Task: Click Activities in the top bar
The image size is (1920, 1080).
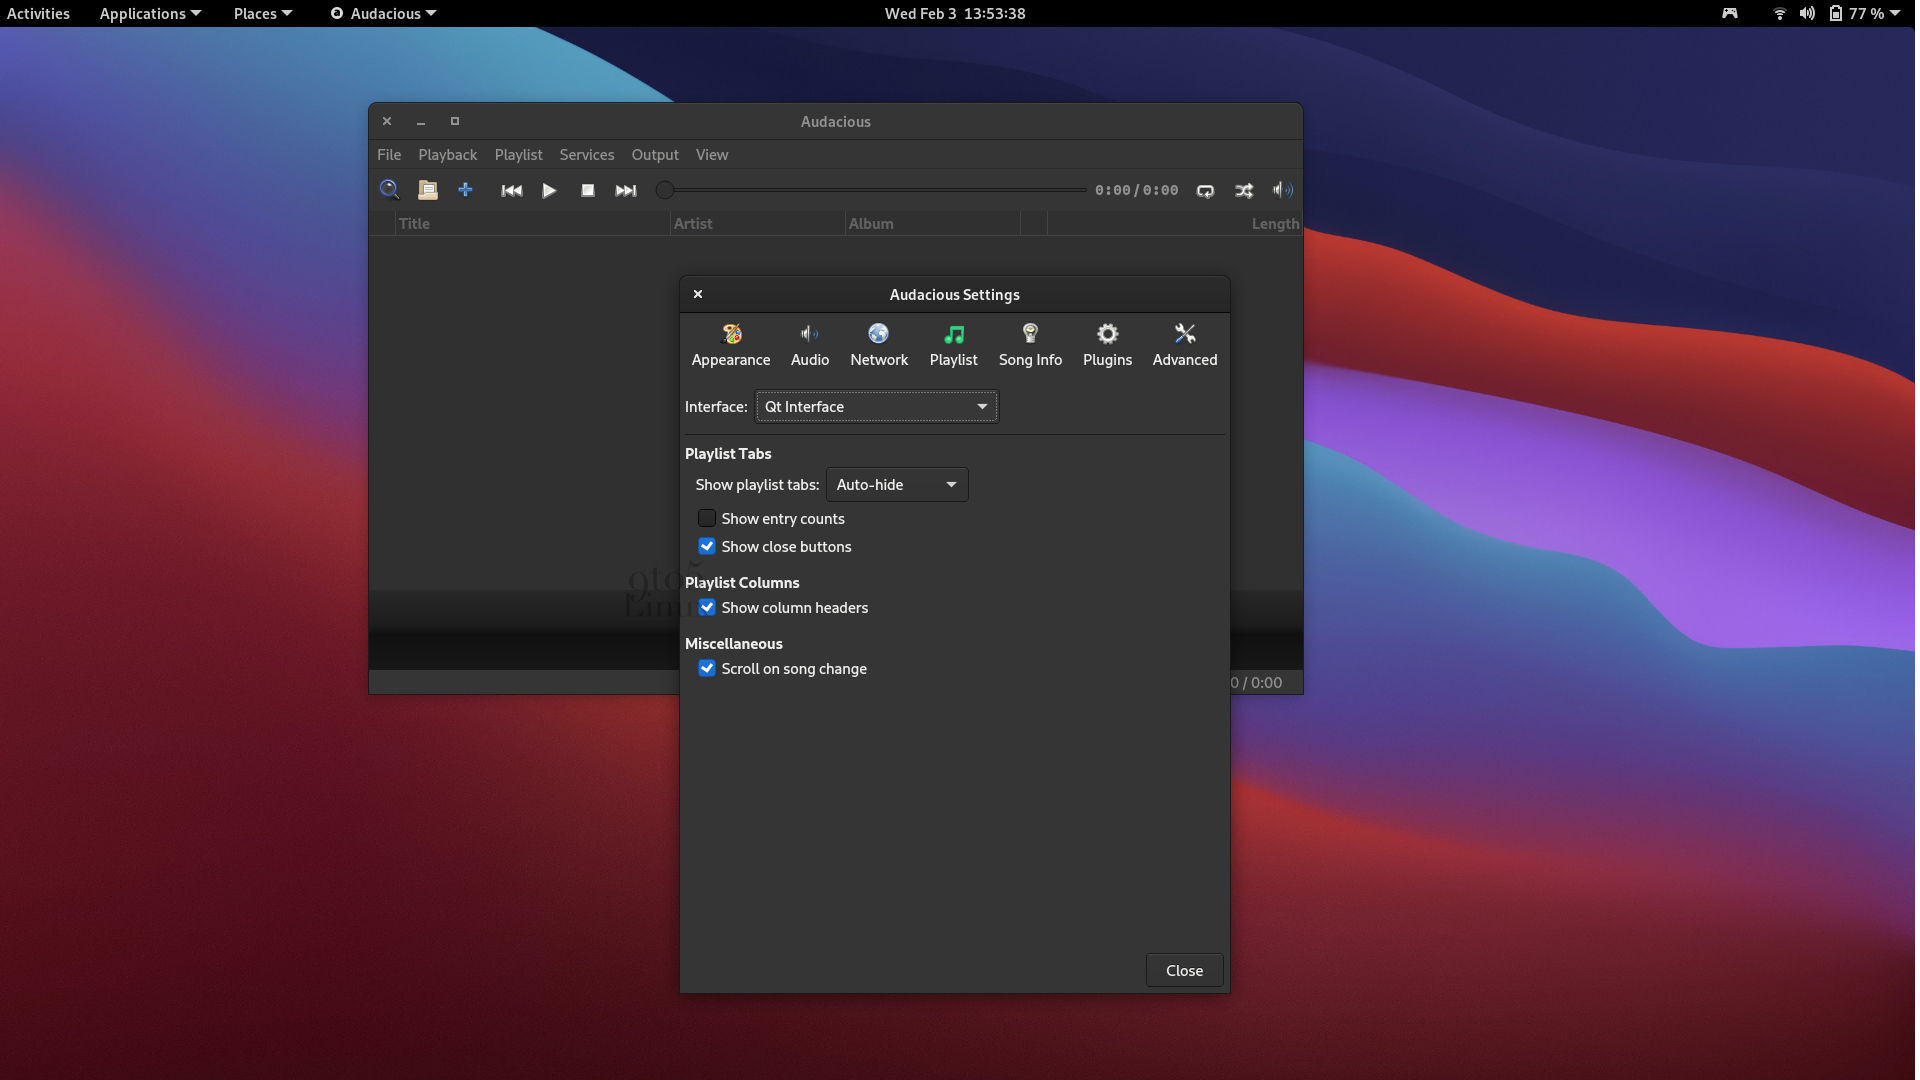Action: (37, 13)
